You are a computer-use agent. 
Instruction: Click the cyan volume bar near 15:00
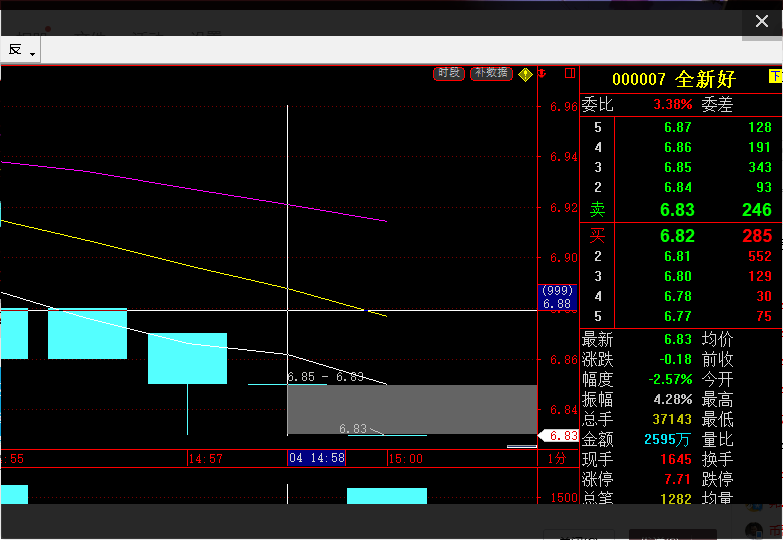[387, 496]
